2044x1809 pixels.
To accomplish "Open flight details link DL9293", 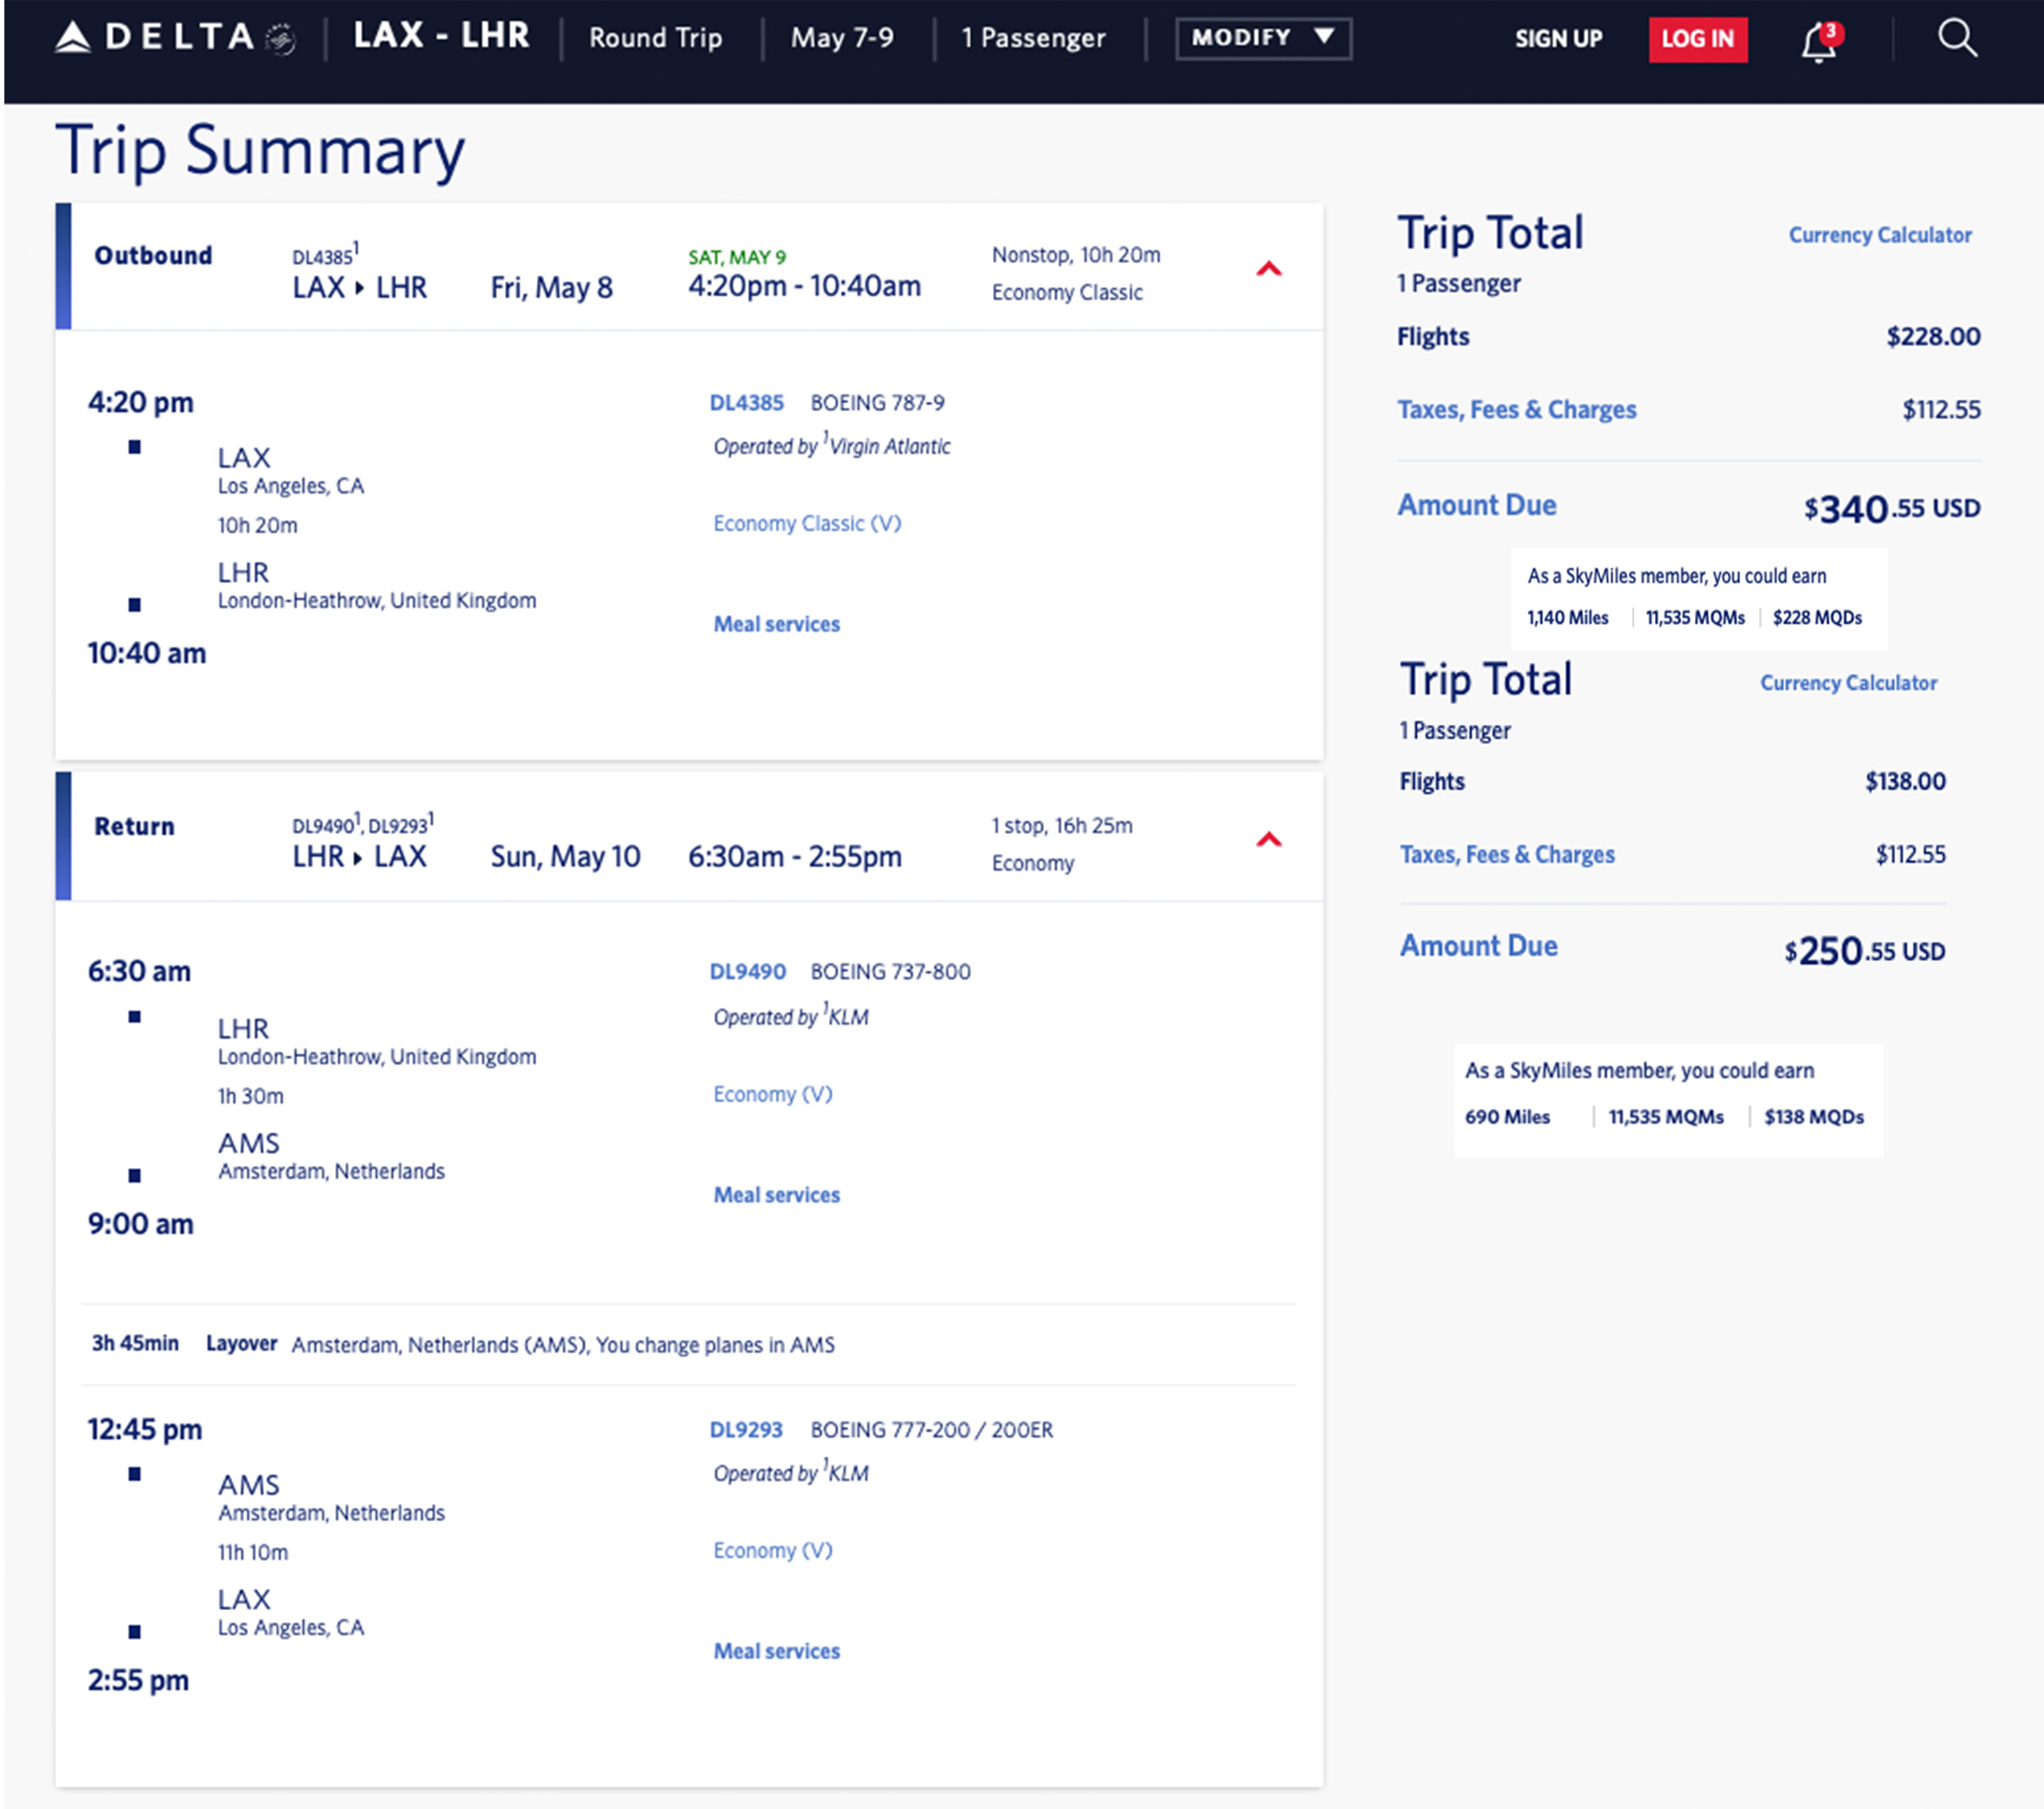I will pyautogui.click(x=746, y=1428).
